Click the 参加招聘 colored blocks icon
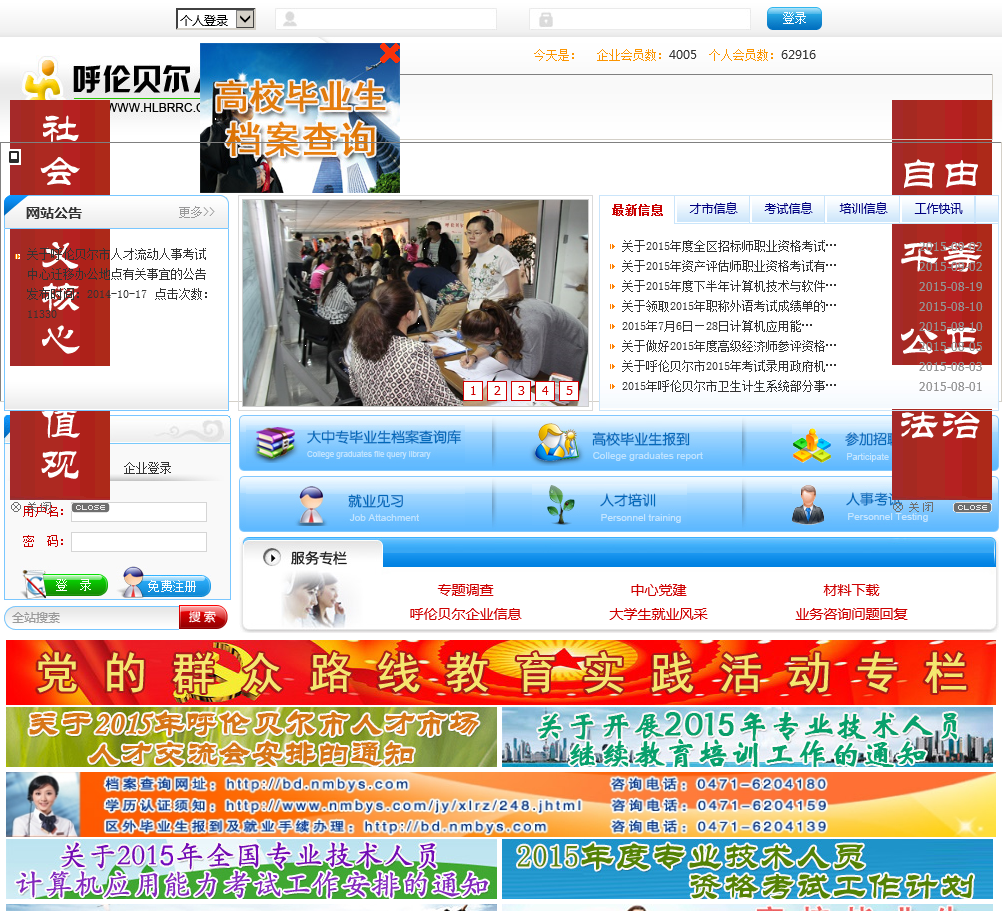 [812, 445]
